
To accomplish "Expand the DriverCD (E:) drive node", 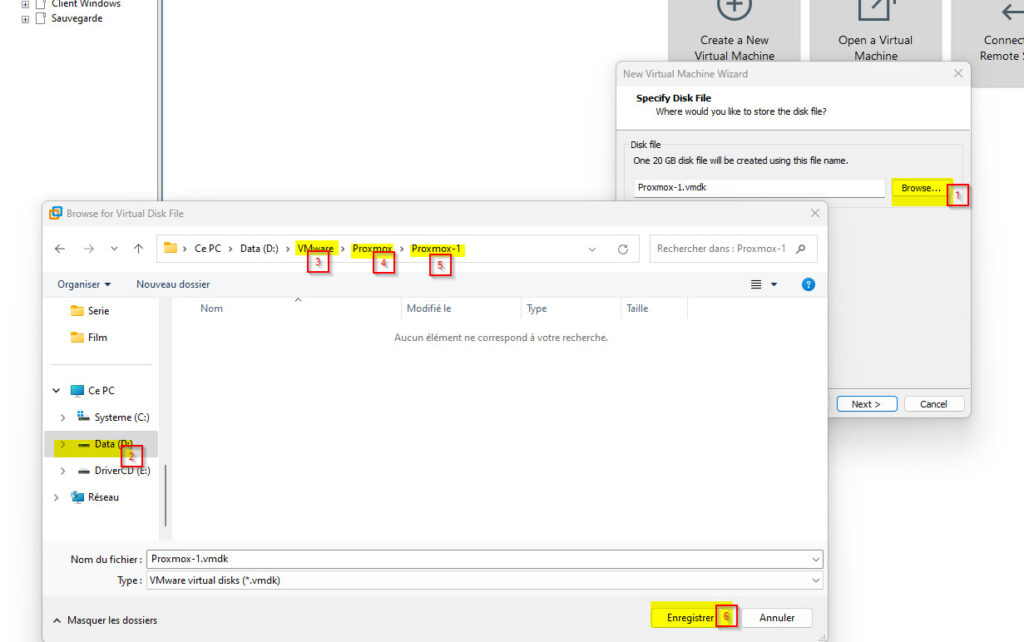I will point(63,471).
